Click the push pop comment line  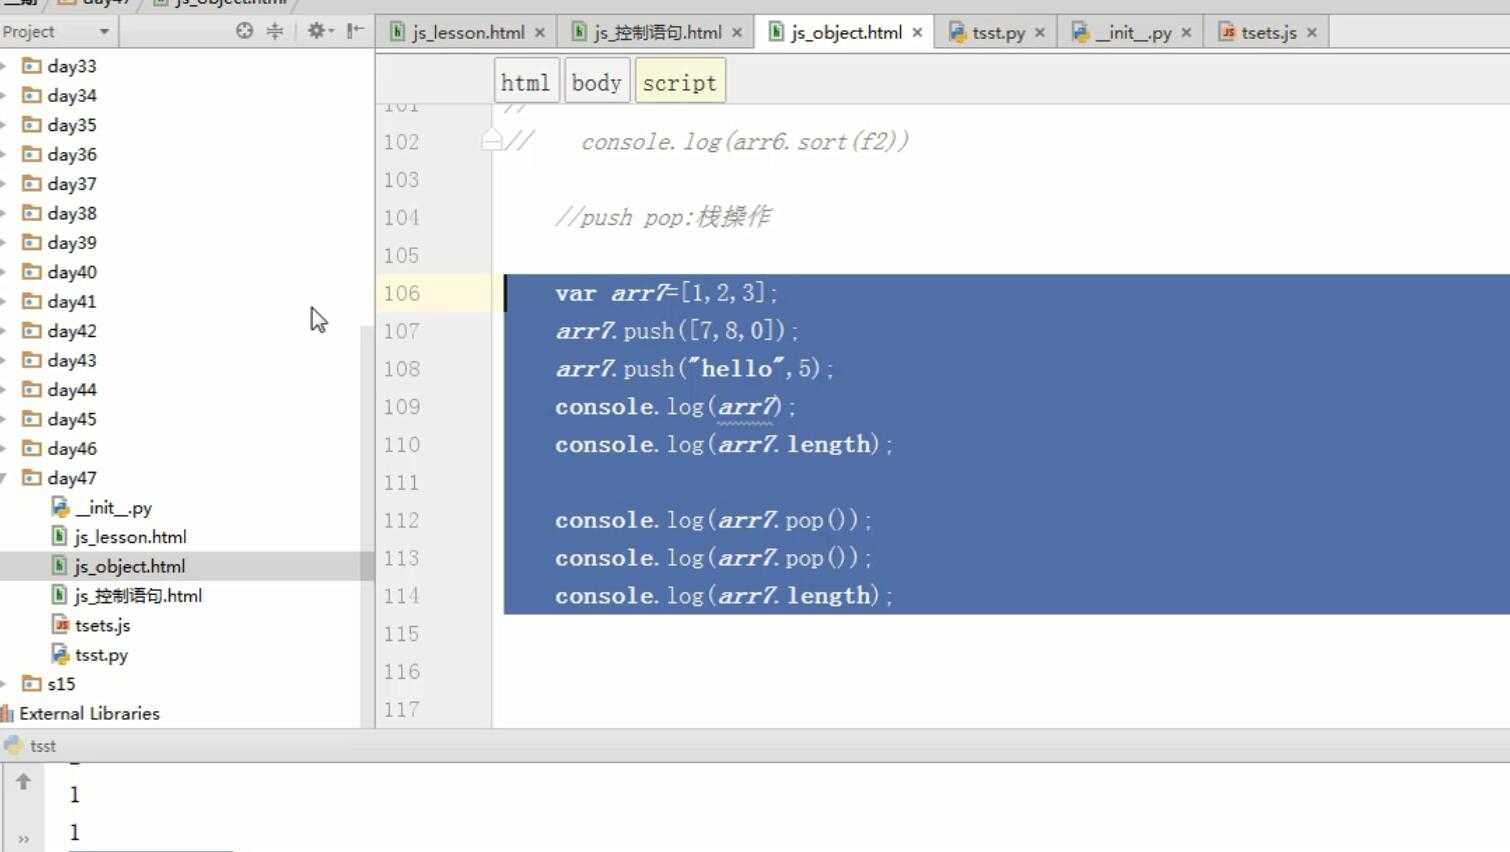click(x=662, y=217)
